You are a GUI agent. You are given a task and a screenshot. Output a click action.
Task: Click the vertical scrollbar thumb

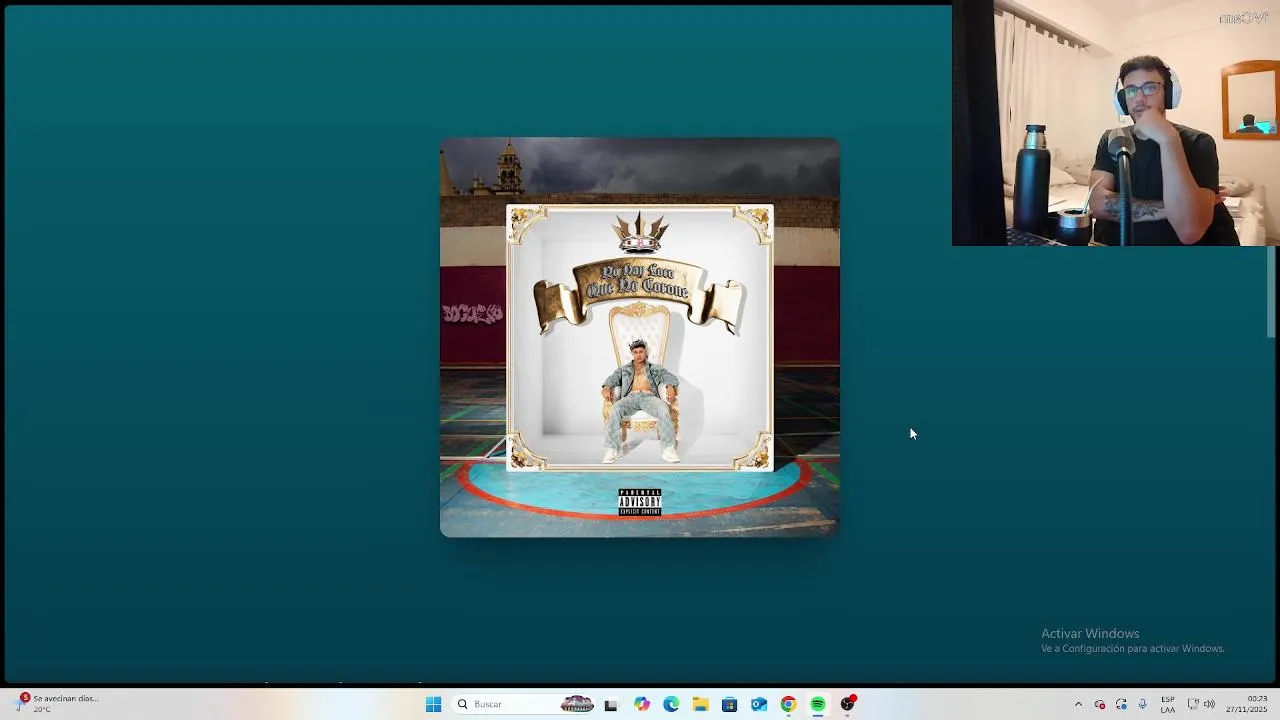coord(1272,292)
